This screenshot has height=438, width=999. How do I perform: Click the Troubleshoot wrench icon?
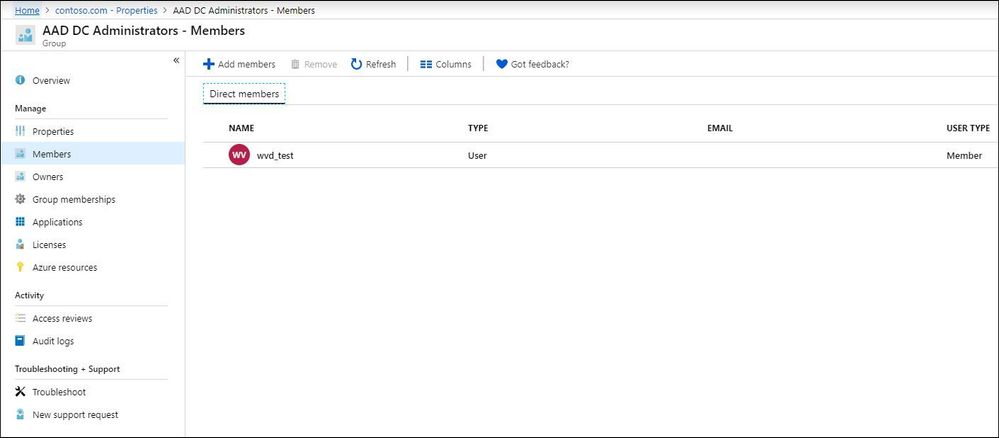coord(20,391)
